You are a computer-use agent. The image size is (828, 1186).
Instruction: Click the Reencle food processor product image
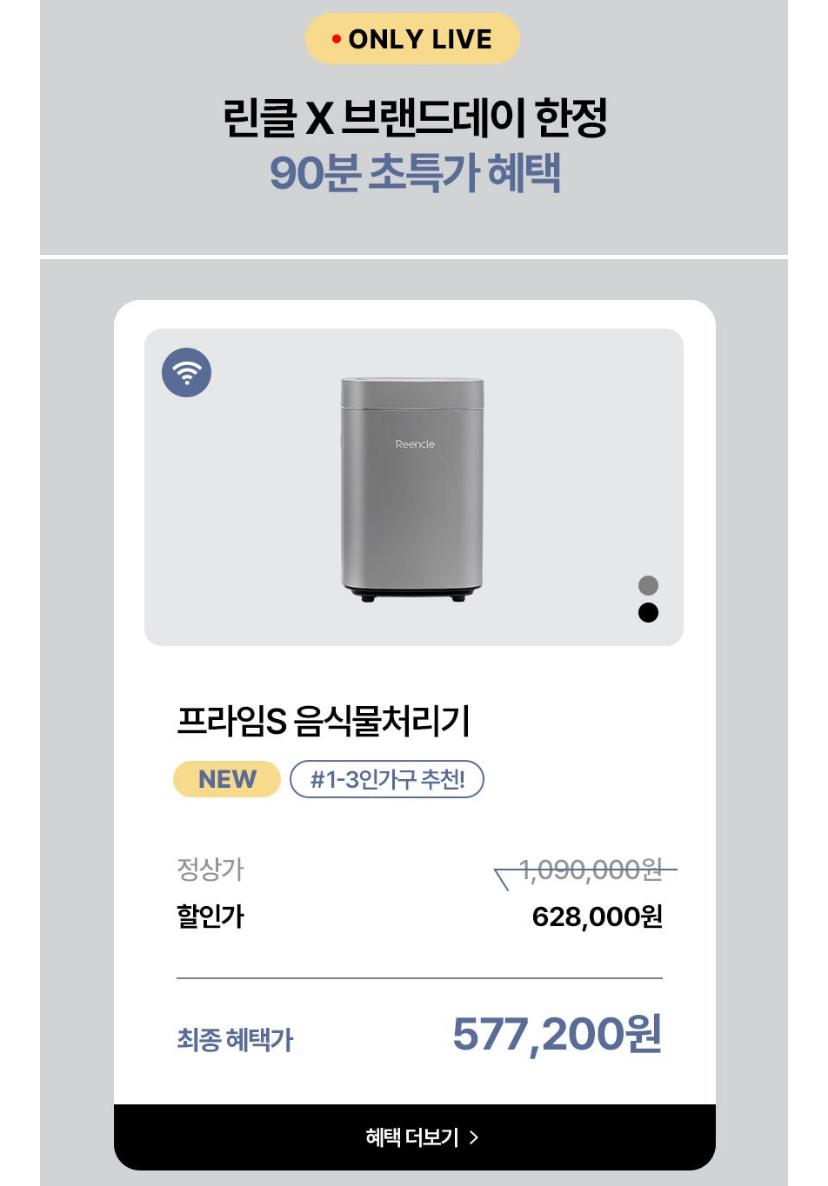[x=412, y=489]
